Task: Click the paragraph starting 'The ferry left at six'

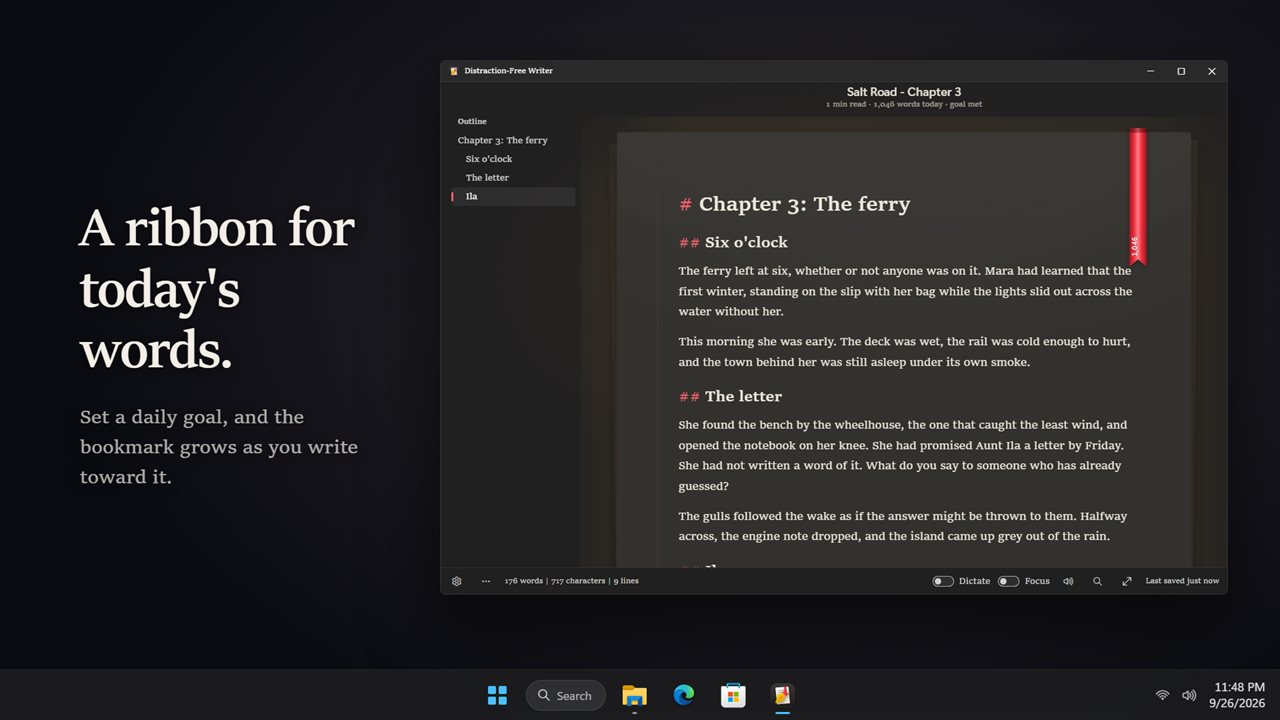Action: pos(905,291)
